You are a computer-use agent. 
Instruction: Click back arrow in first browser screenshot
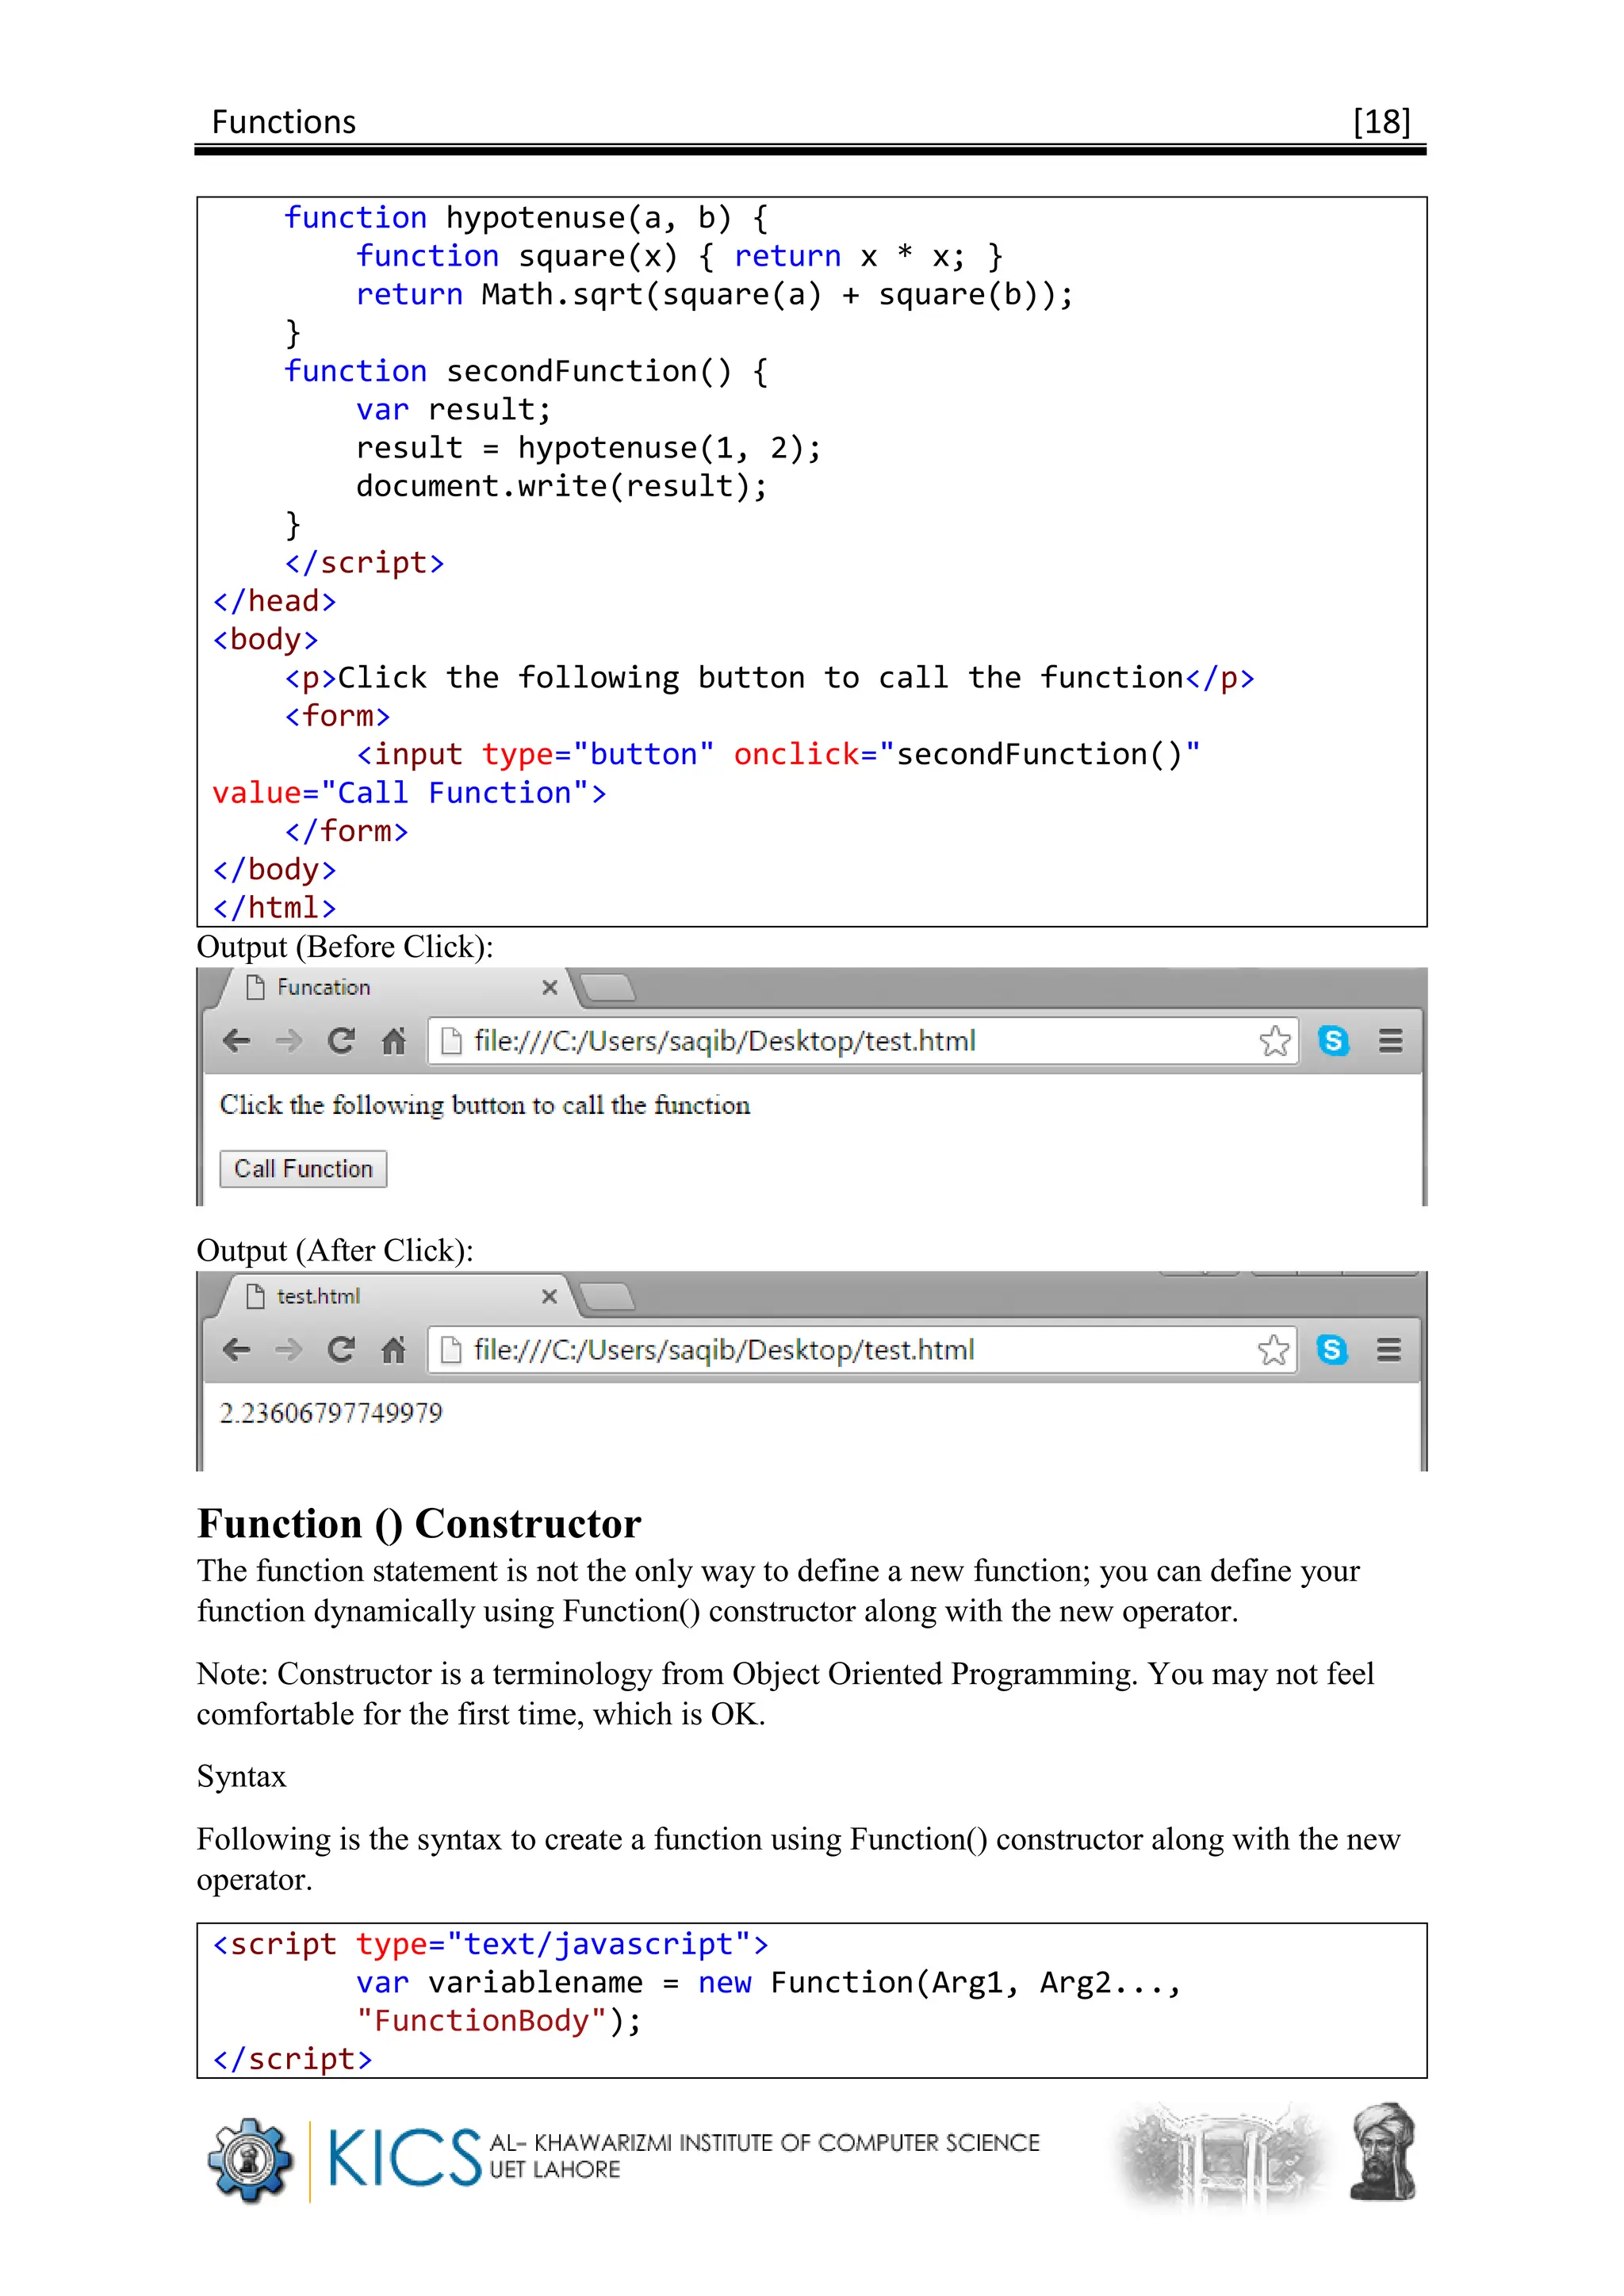[236, 1041]
